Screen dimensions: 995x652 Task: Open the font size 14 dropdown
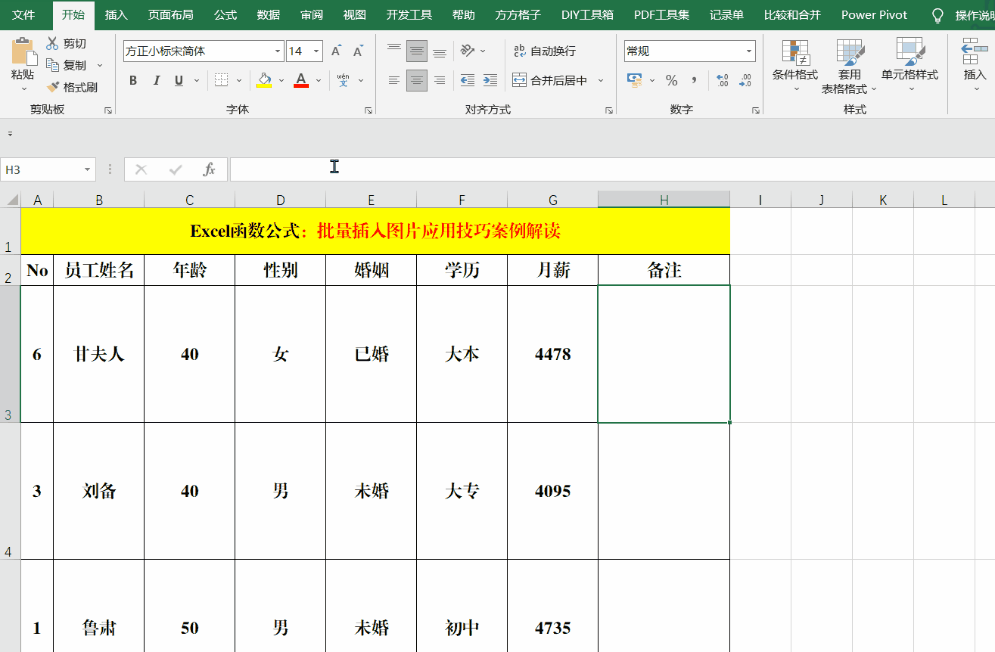(x=316, y=51)
